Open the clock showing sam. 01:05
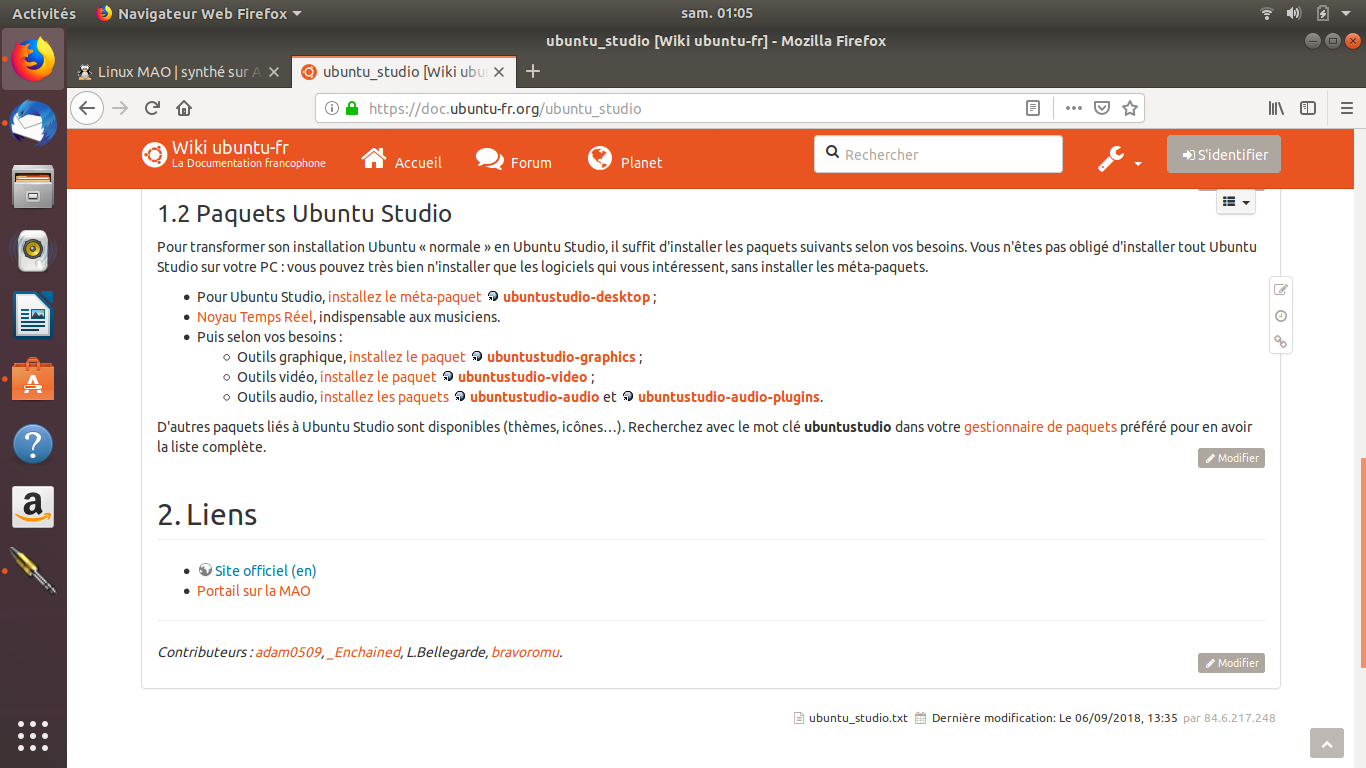The width and height of the screenshot is (1366, 768). coord(716,13)
